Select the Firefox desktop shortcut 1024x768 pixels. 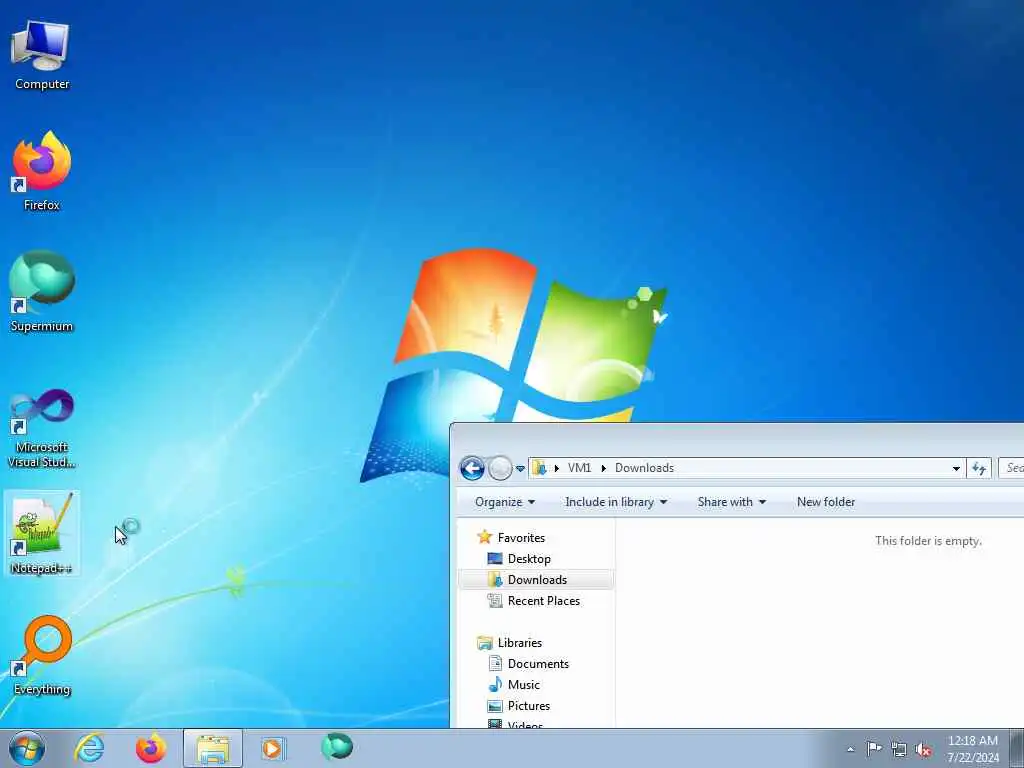(x=41, y=171)
